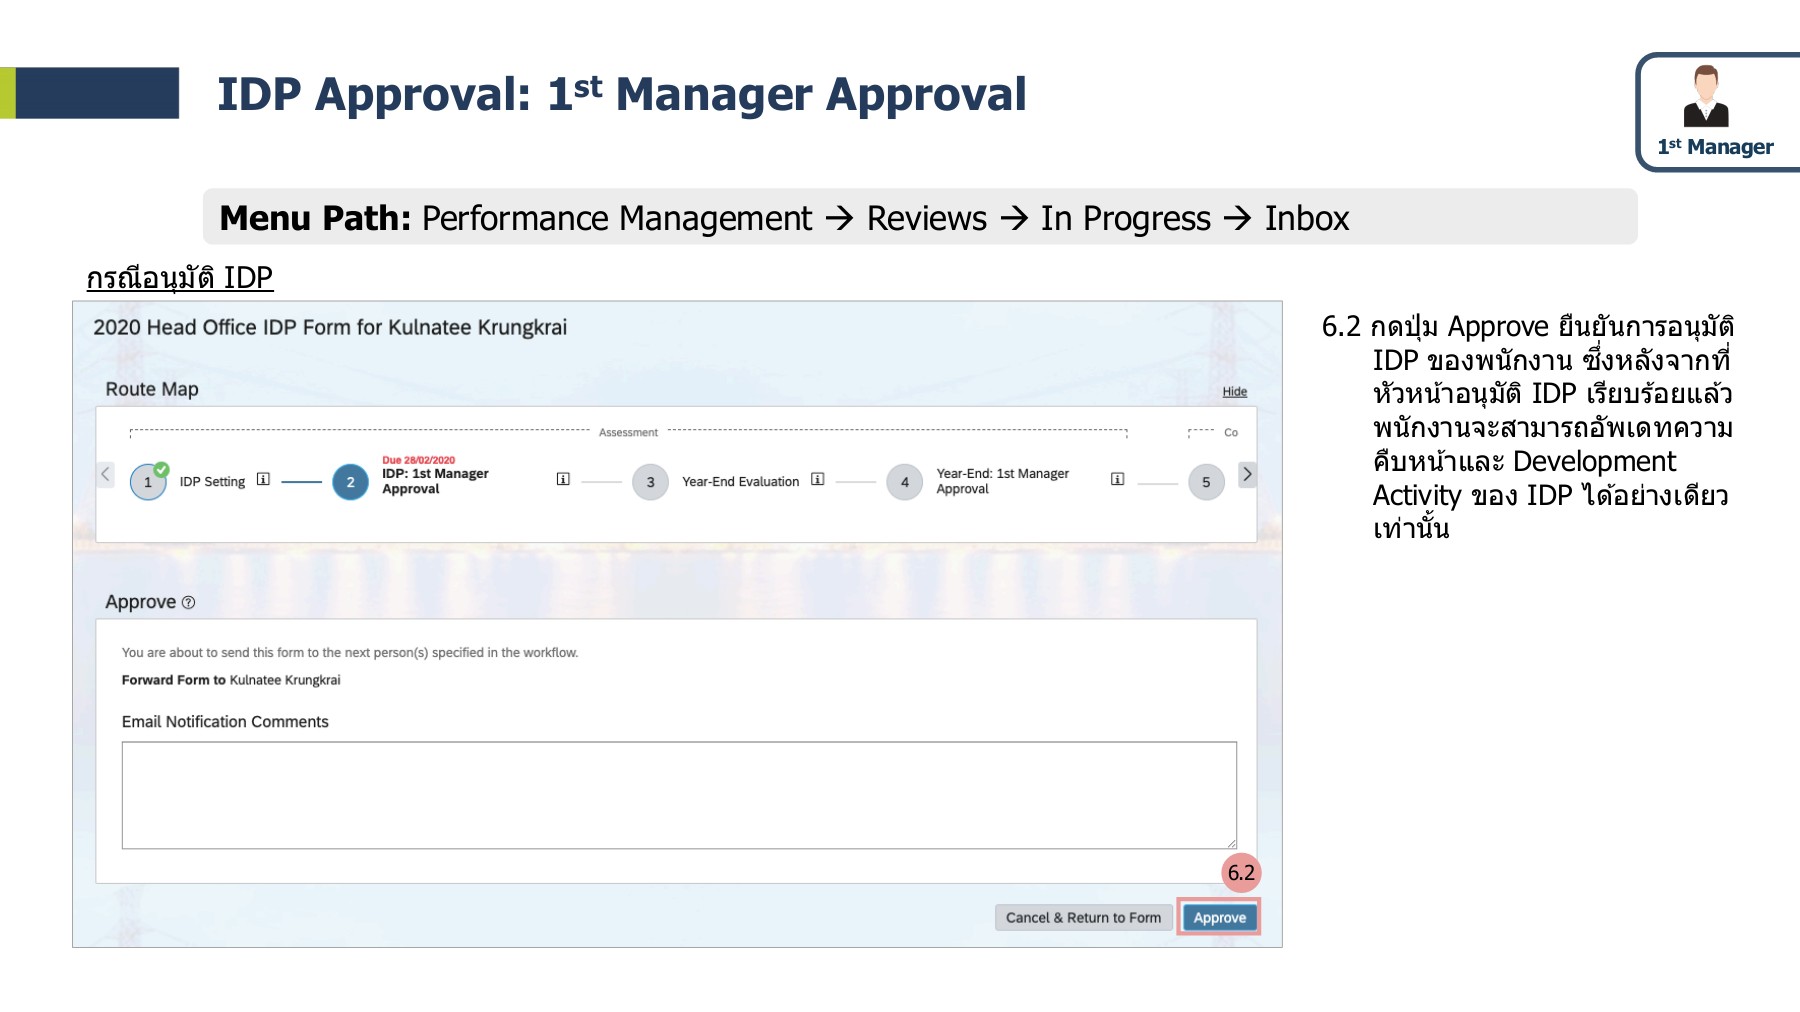The height and width of the screenshot is (1012, 1800).
Task: Click the Year-End Evaluation step label
Action: (740, 481)
